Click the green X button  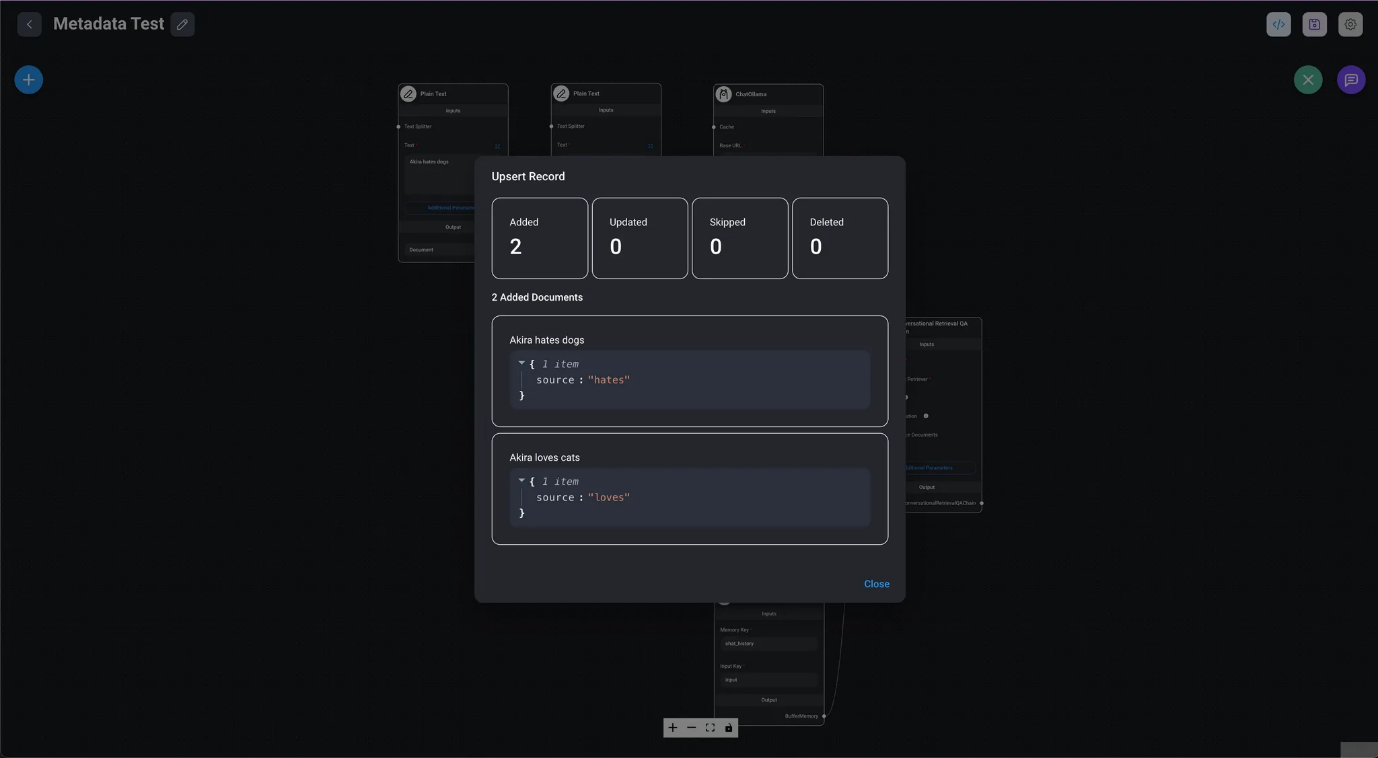click(x=1308, y=80)
